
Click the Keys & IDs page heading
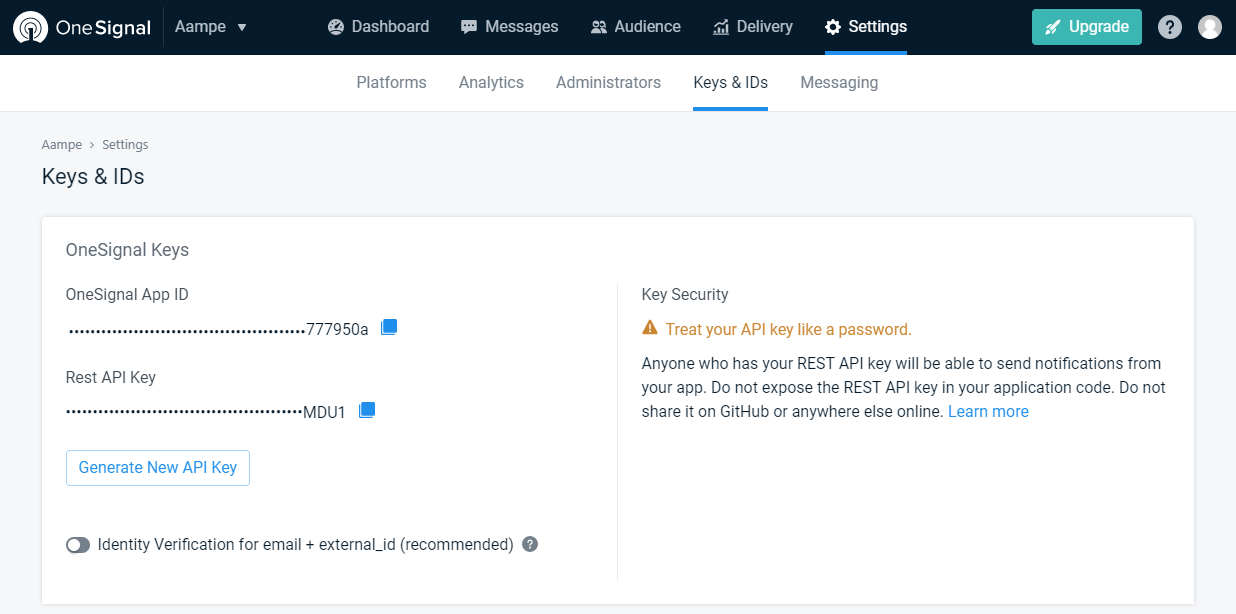(93, 177)
